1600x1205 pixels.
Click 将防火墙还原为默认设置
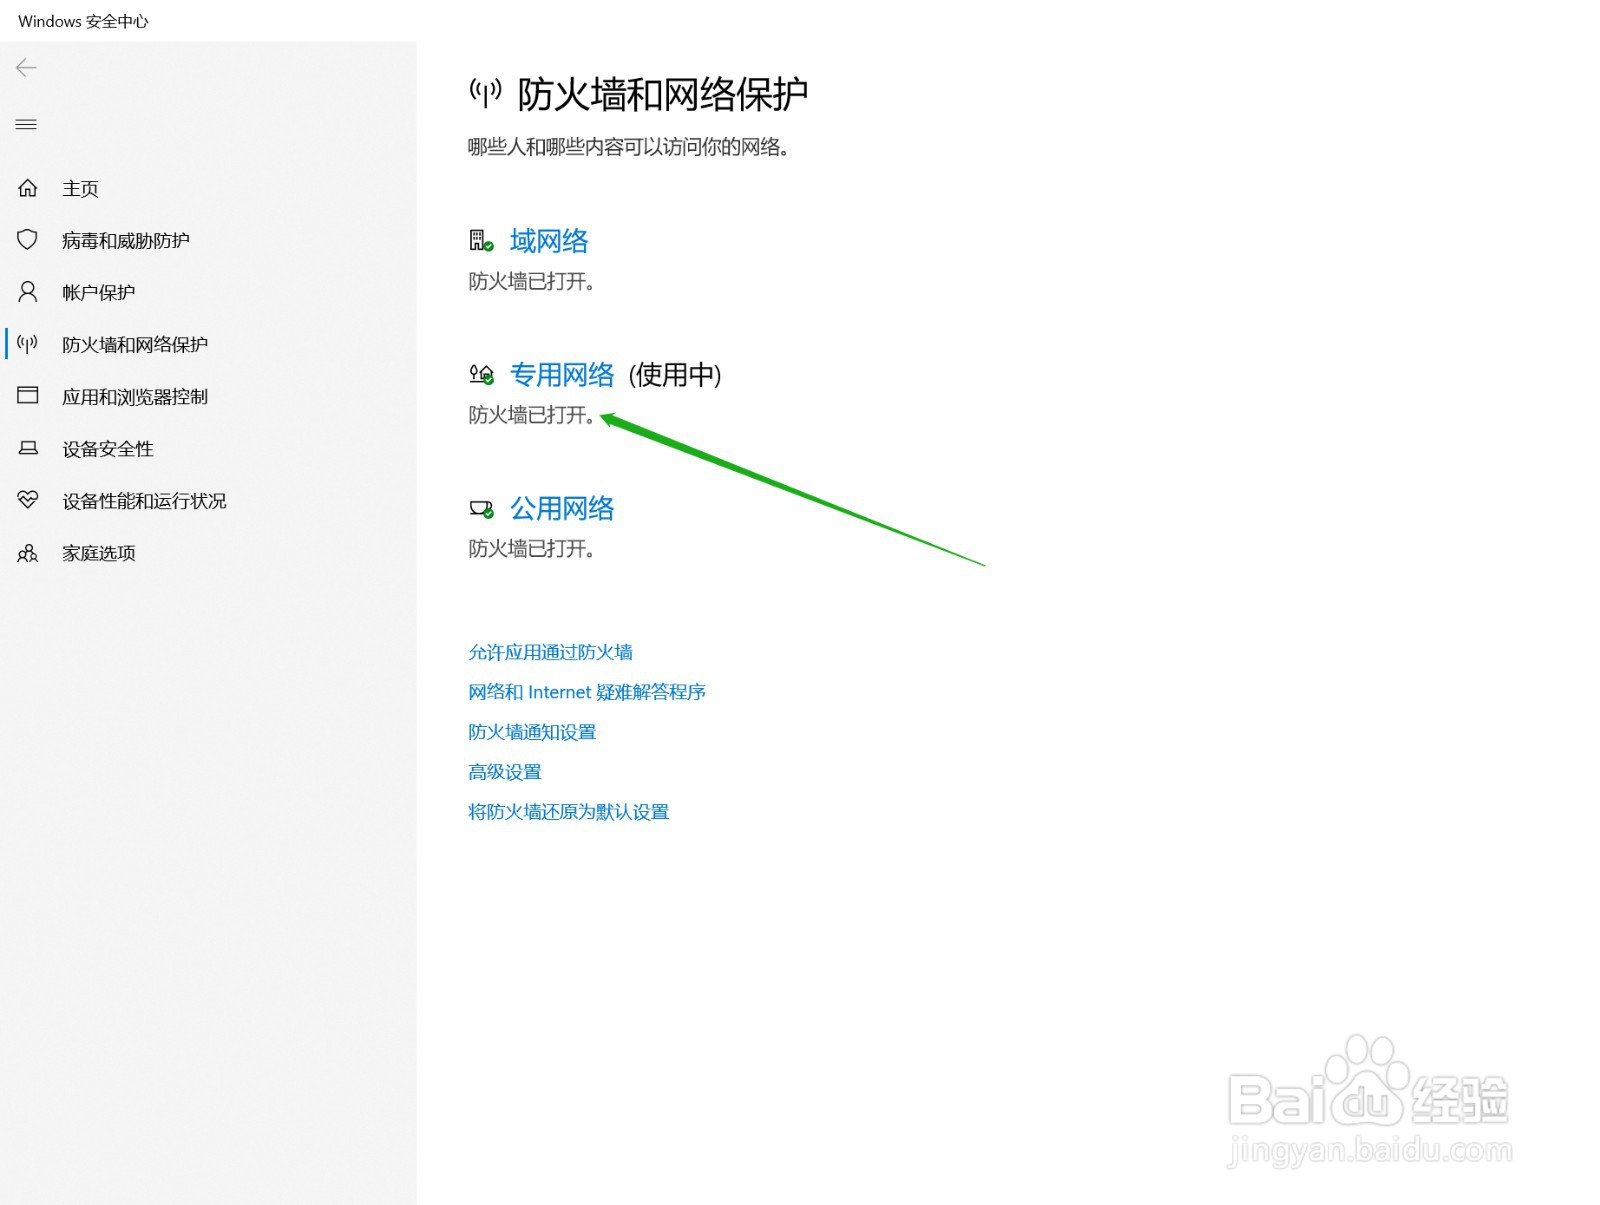568,811
